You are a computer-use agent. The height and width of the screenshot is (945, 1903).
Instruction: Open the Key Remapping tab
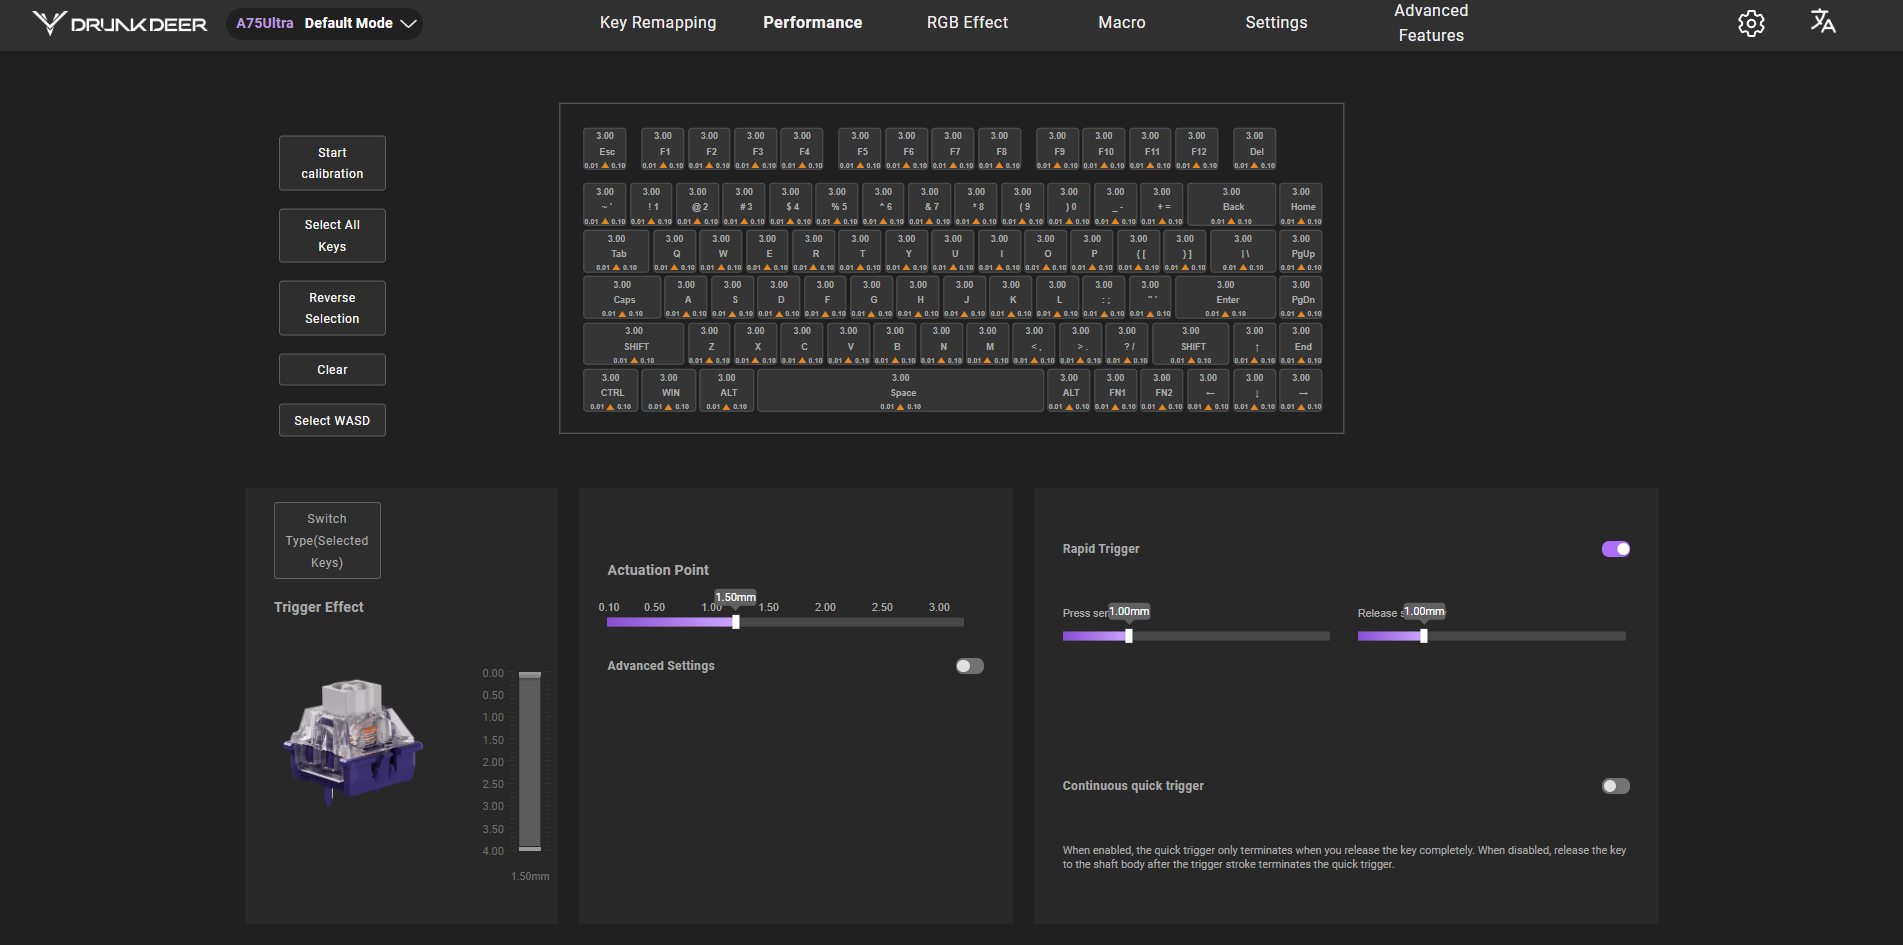(x=658, y=23)
